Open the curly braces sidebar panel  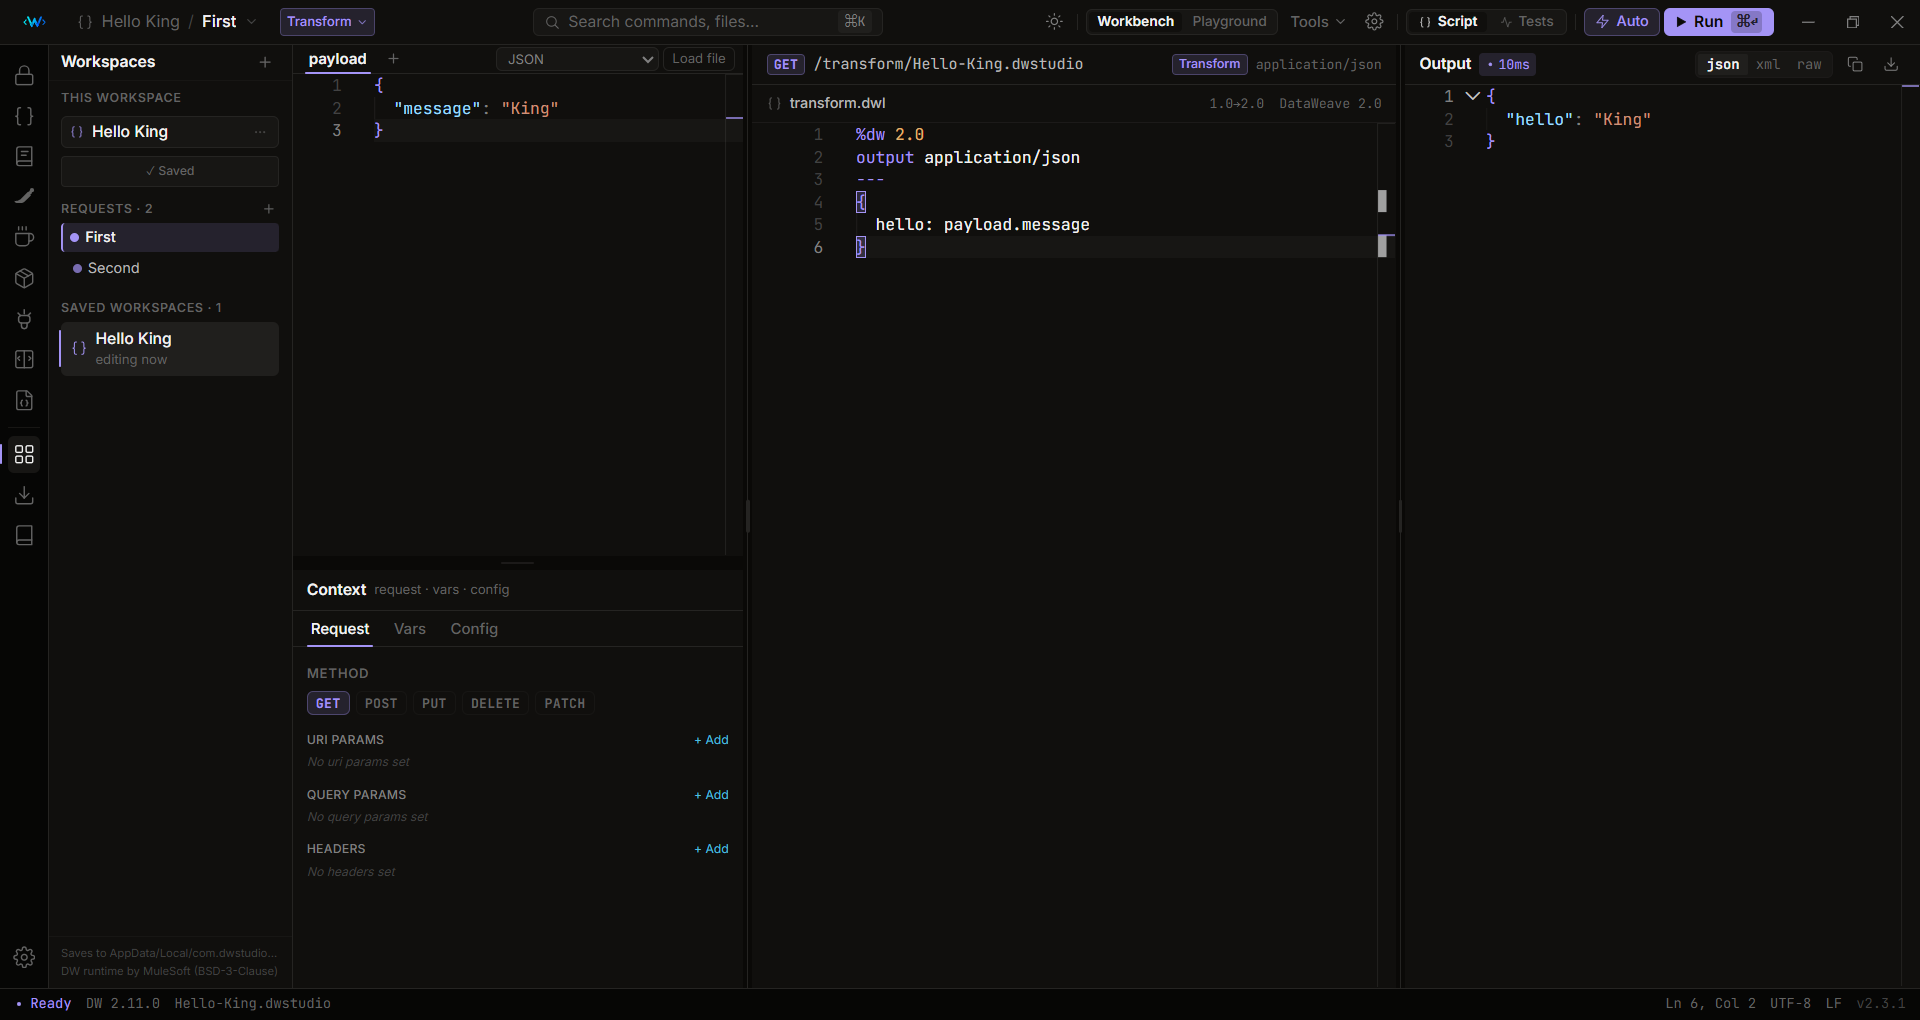[24, 116]
